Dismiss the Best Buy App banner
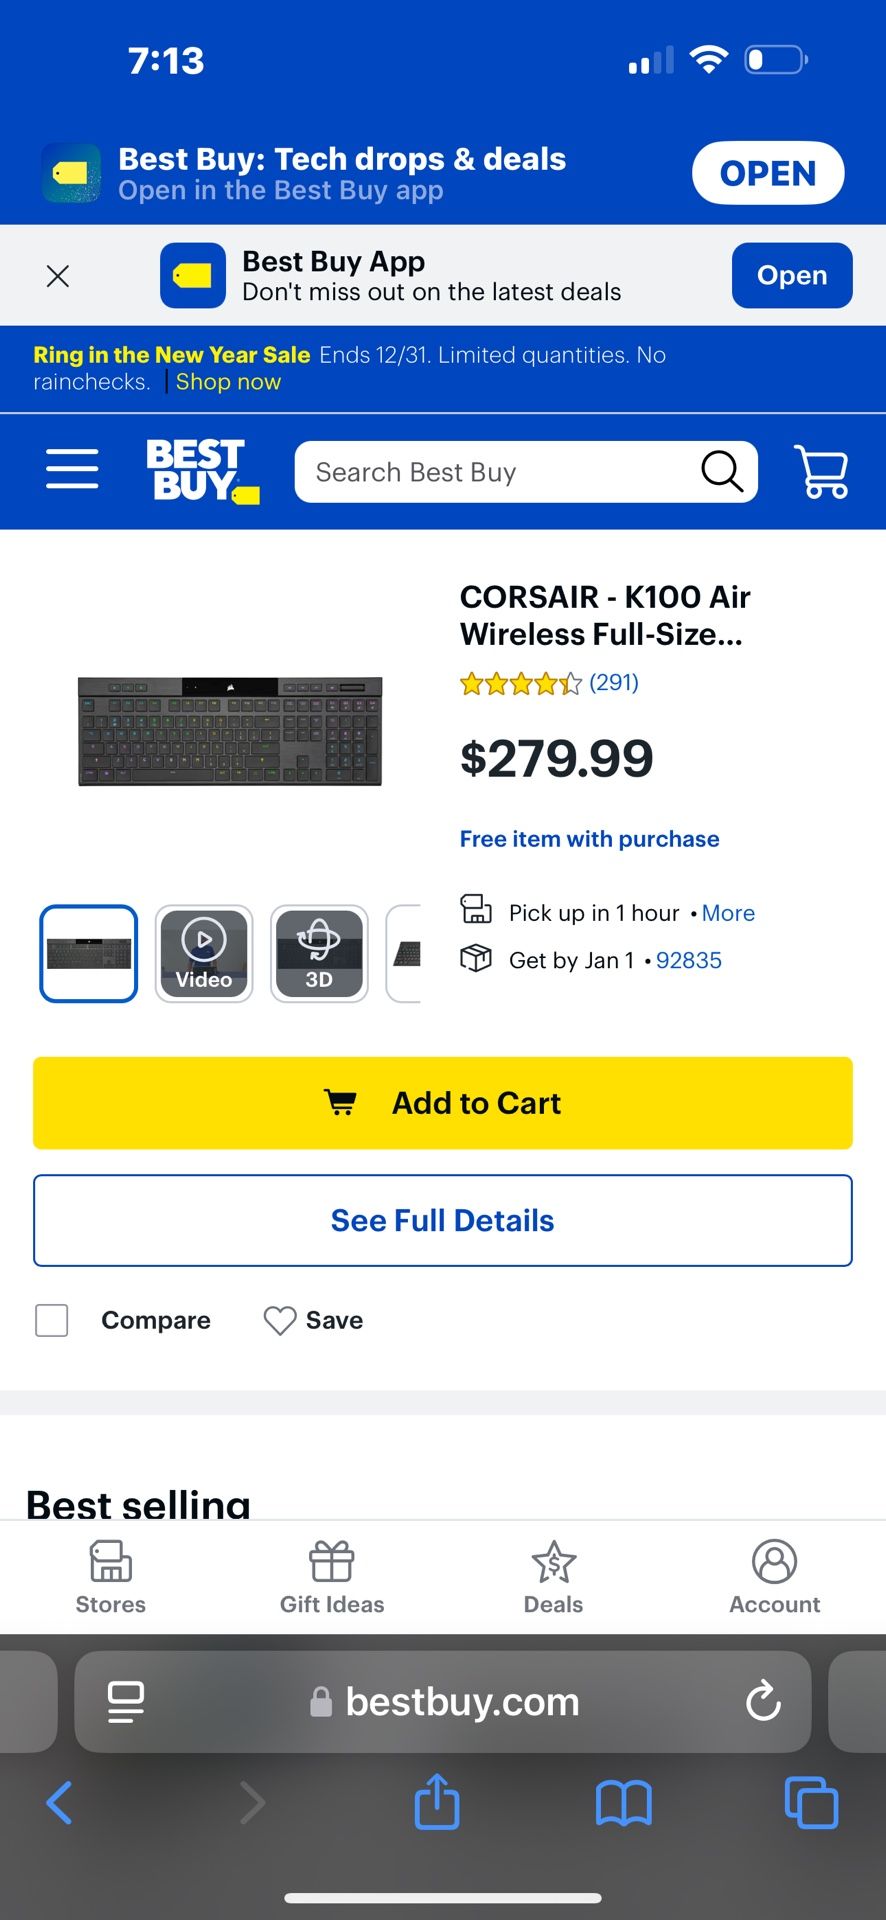Image resolution: width=886 pixels, height=1920 pixels. pos(58,276)
